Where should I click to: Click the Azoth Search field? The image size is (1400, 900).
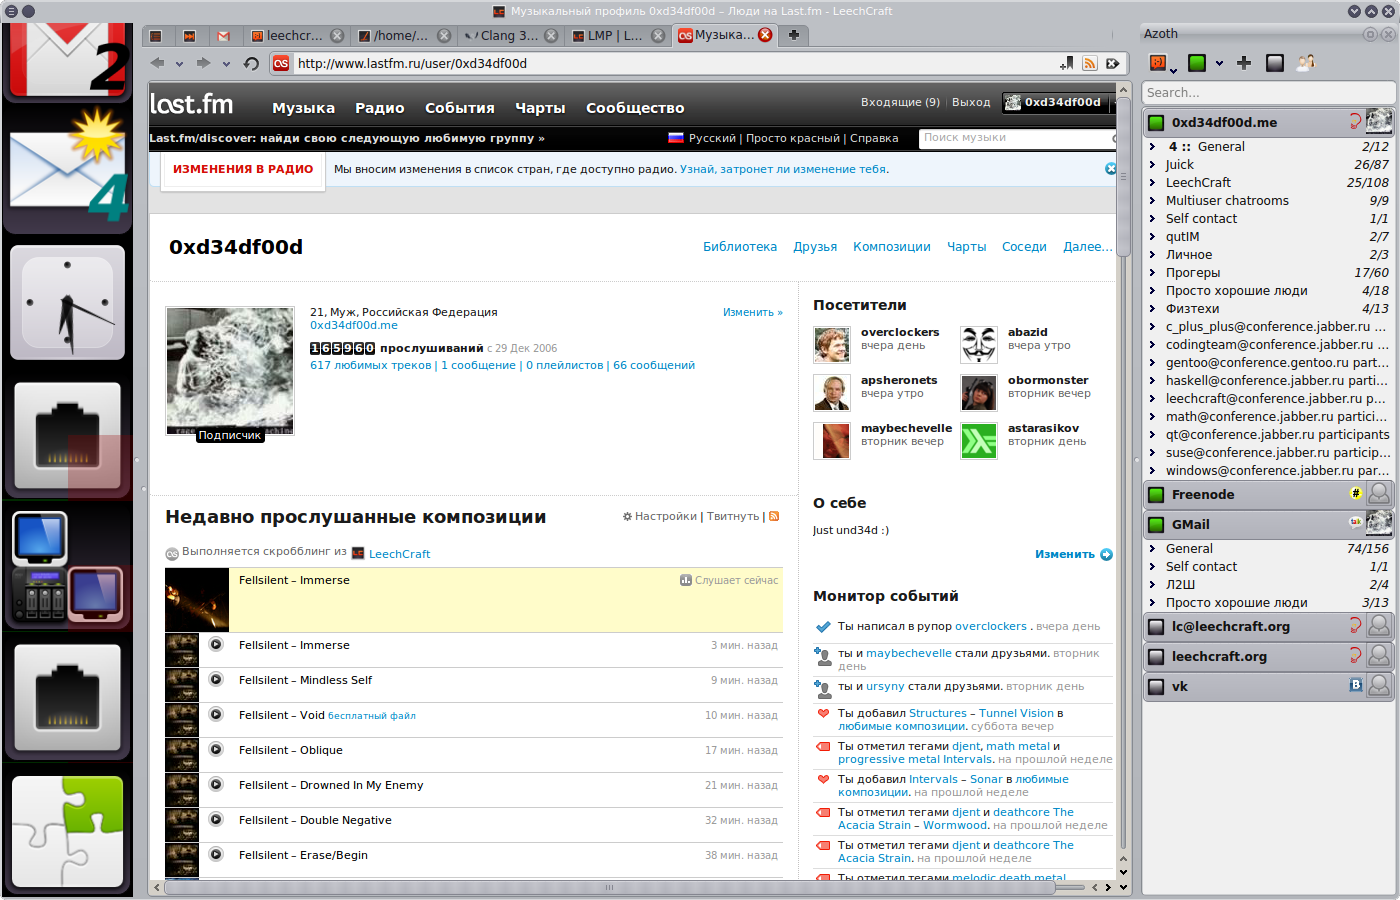point(1268,92)
